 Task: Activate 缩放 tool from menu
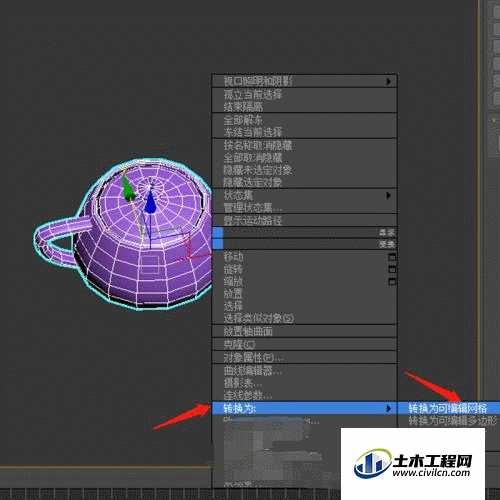click(304, 282)
